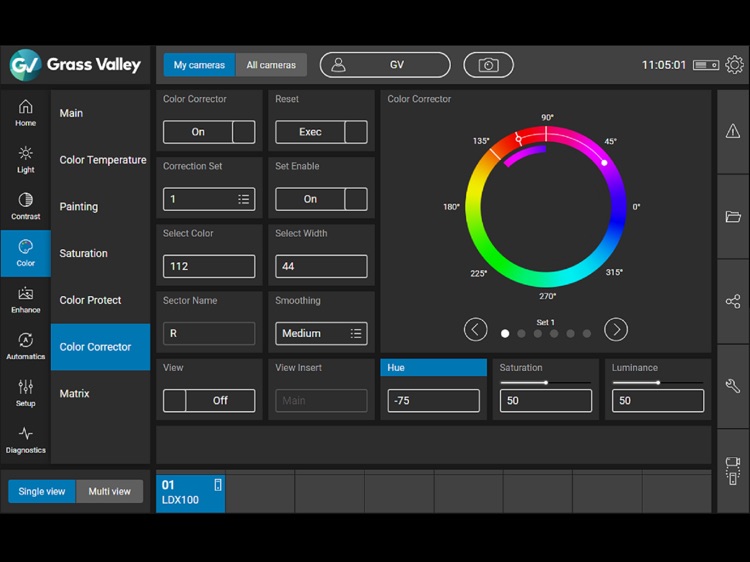The image size is (750, 562).
Task: Click the share network icon
Action: 732,301
